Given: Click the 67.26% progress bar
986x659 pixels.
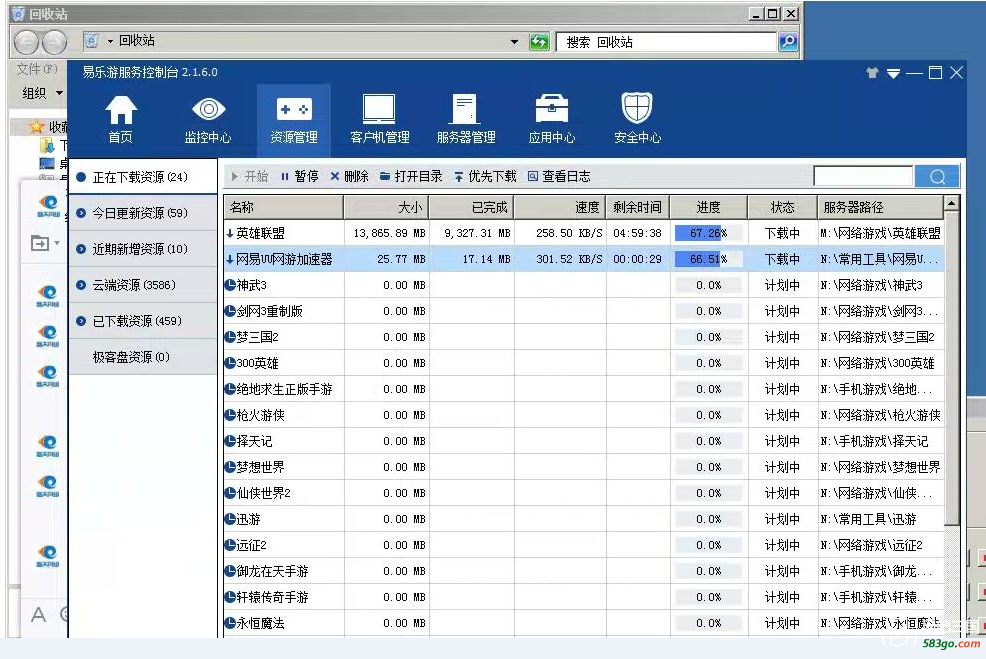Looking at the screenshot, I should [x=709, y=233].
